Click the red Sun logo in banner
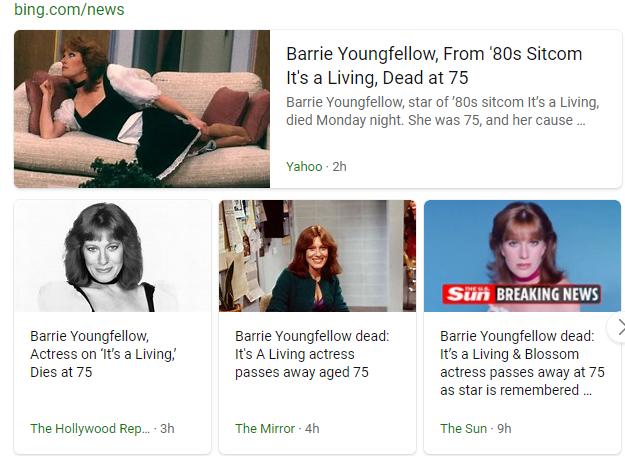This screenshot has height=456, width=625. click(467, 294)
